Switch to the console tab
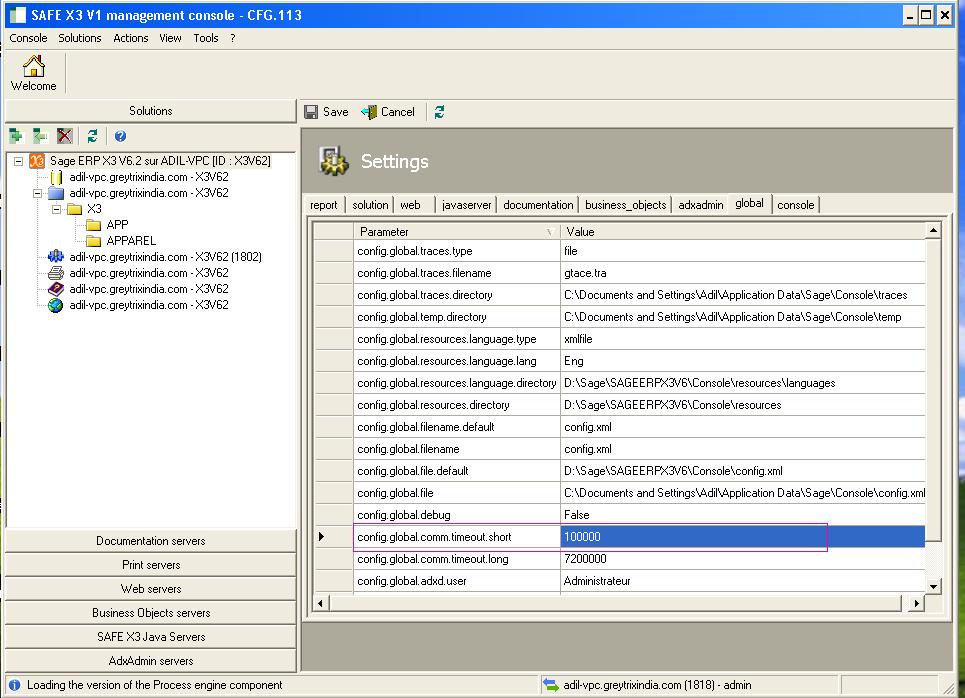 (795, 205)
